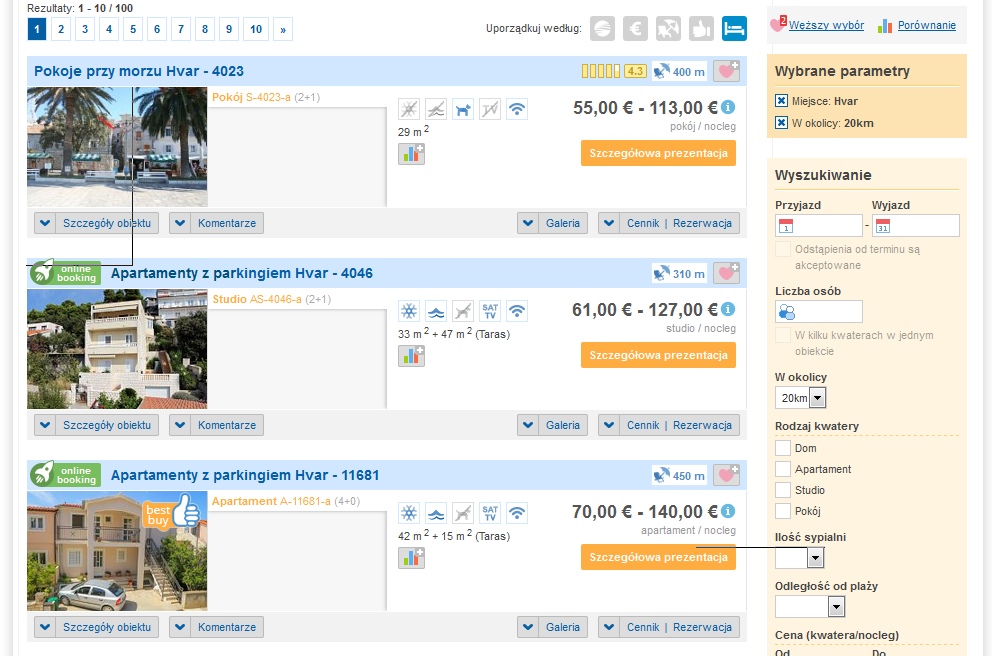992x656 pixels.
Task: Sort results by recommendation thumbs-up icon
Action: tap(701, 29)
